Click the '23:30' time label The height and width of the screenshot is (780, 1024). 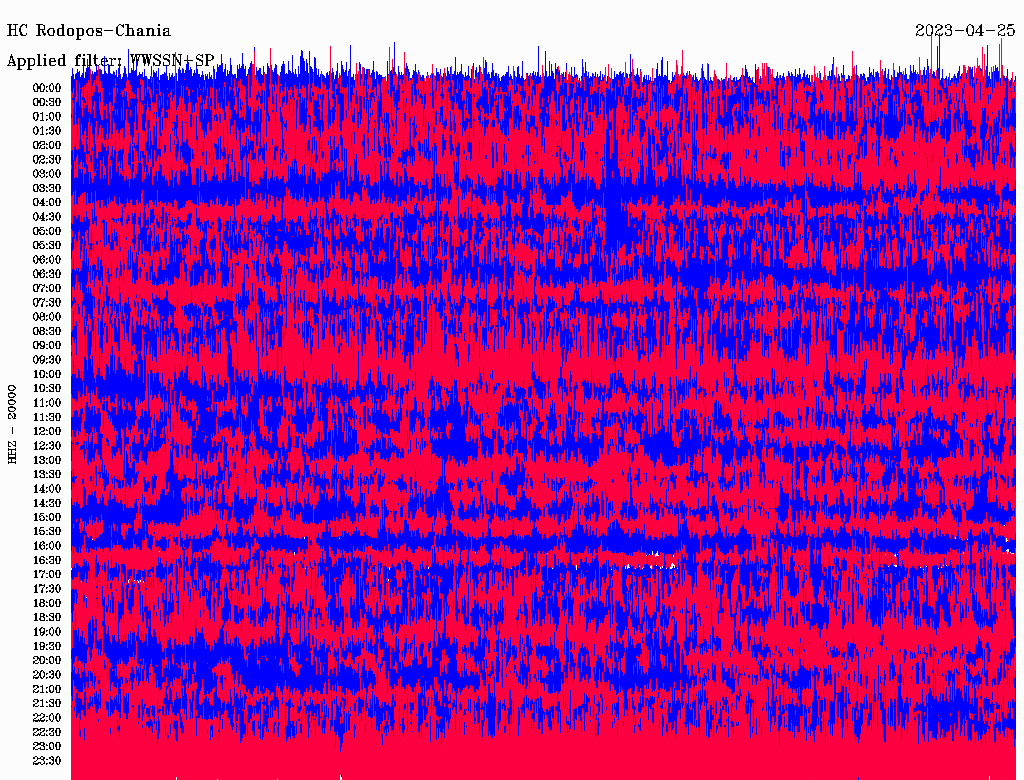pyautogui.click(x=47, y=760)
